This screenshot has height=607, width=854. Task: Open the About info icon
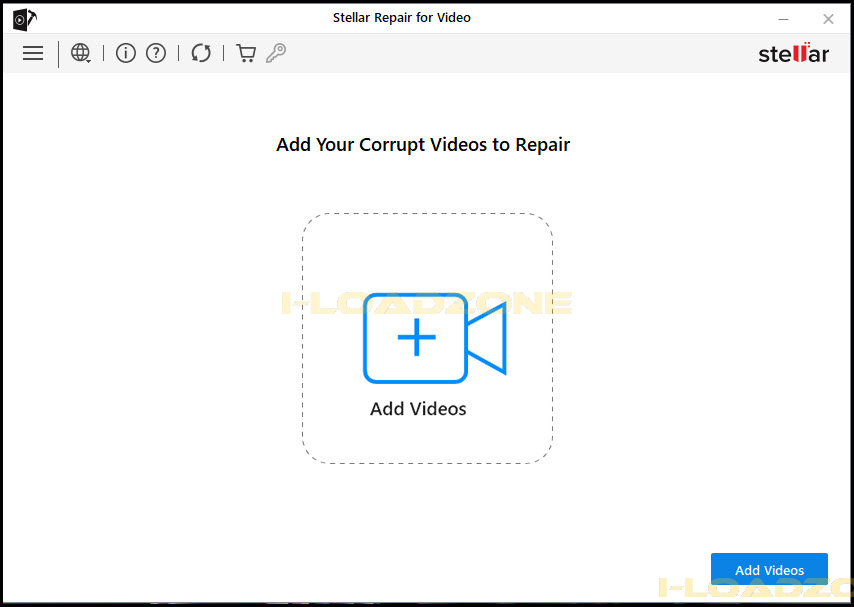126,53
